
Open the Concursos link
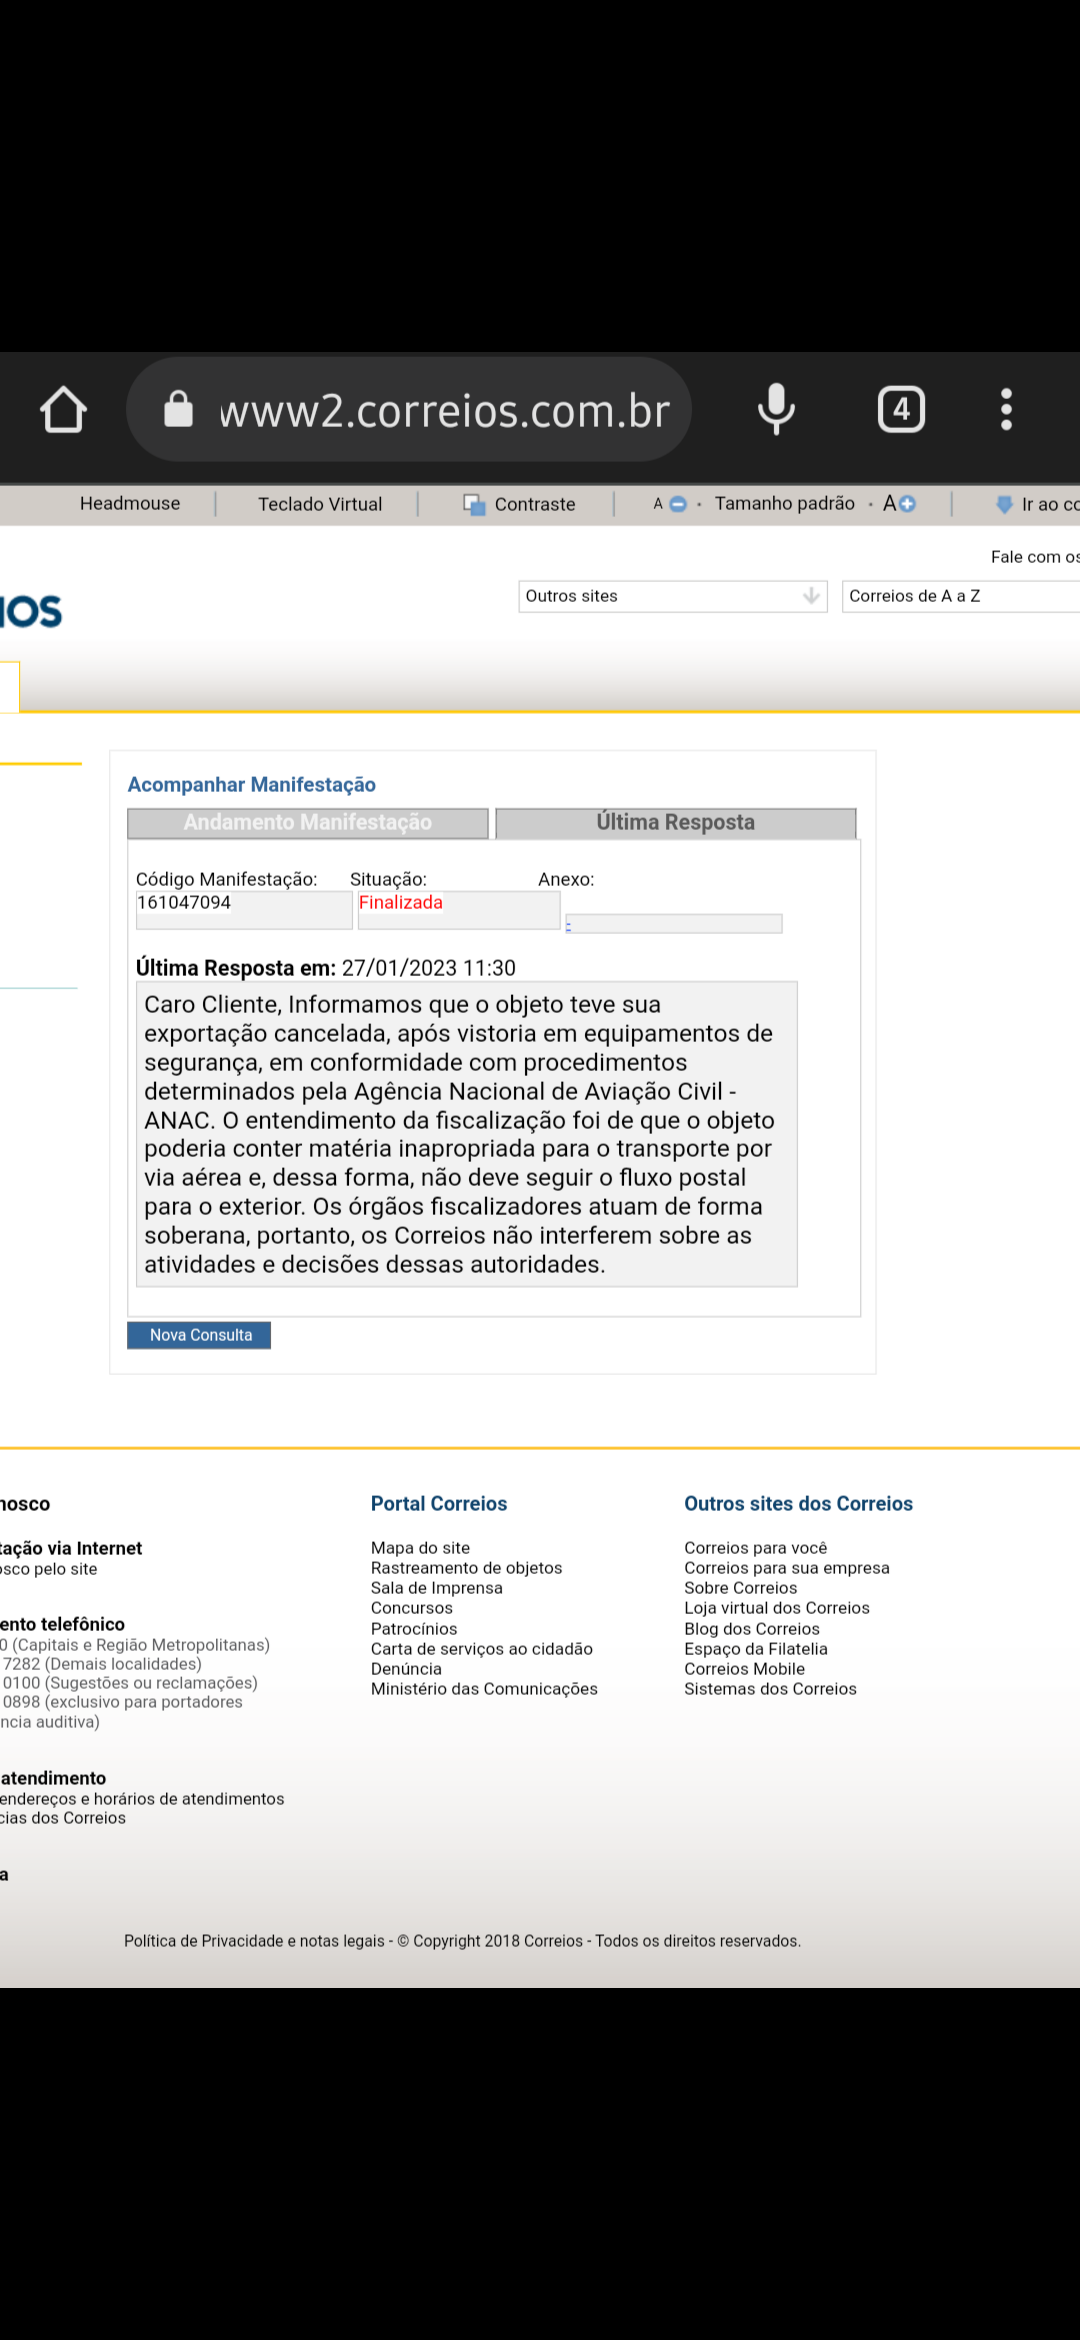pos(412,1608)
